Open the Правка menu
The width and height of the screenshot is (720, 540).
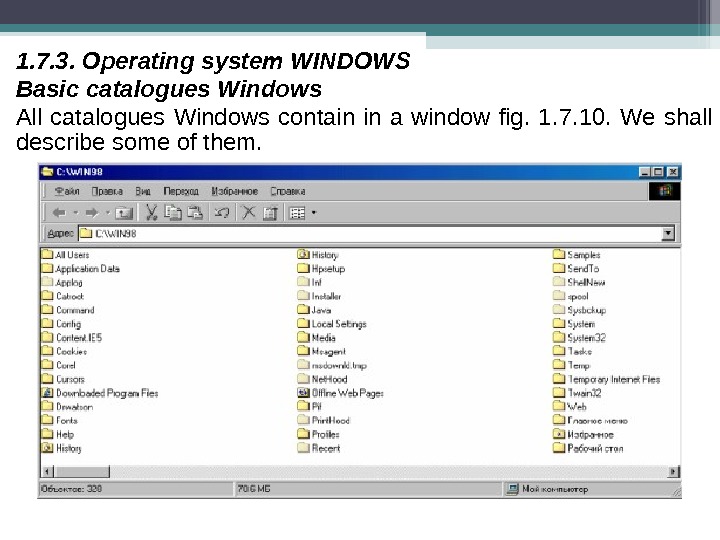point(107,191)
